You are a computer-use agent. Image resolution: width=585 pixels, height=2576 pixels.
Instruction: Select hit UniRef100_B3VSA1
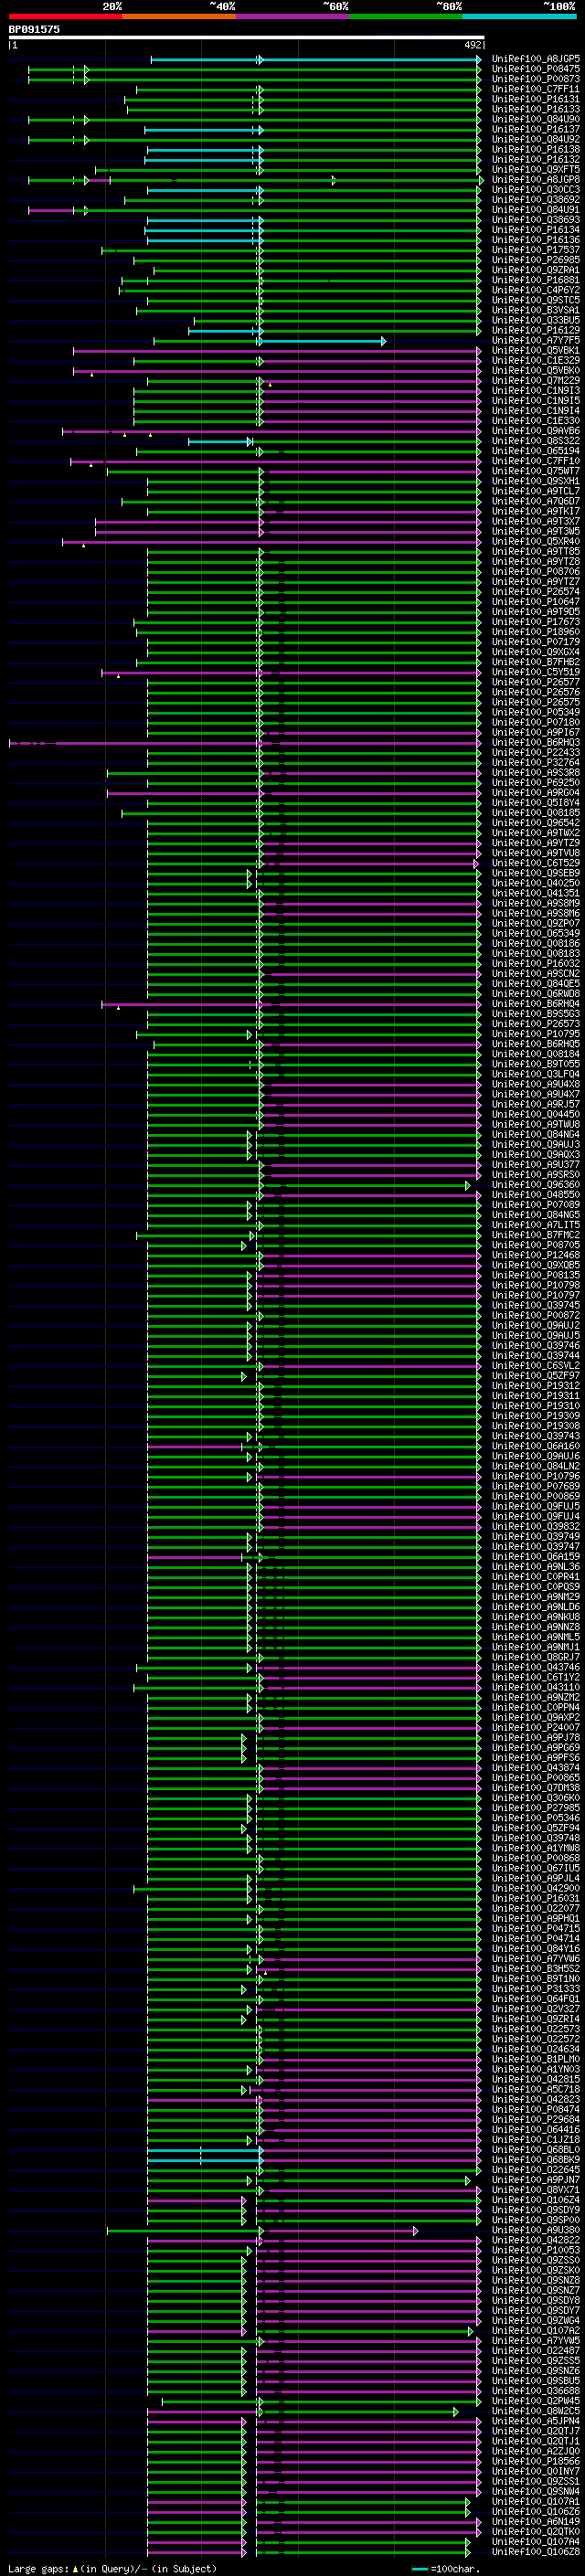535,310
